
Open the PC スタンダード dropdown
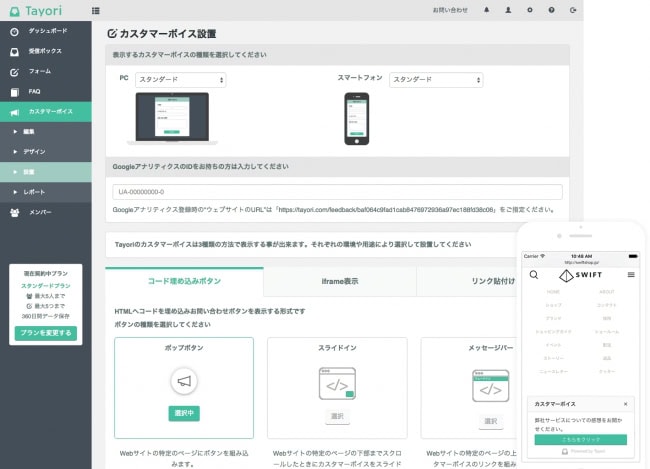point(181,79)
